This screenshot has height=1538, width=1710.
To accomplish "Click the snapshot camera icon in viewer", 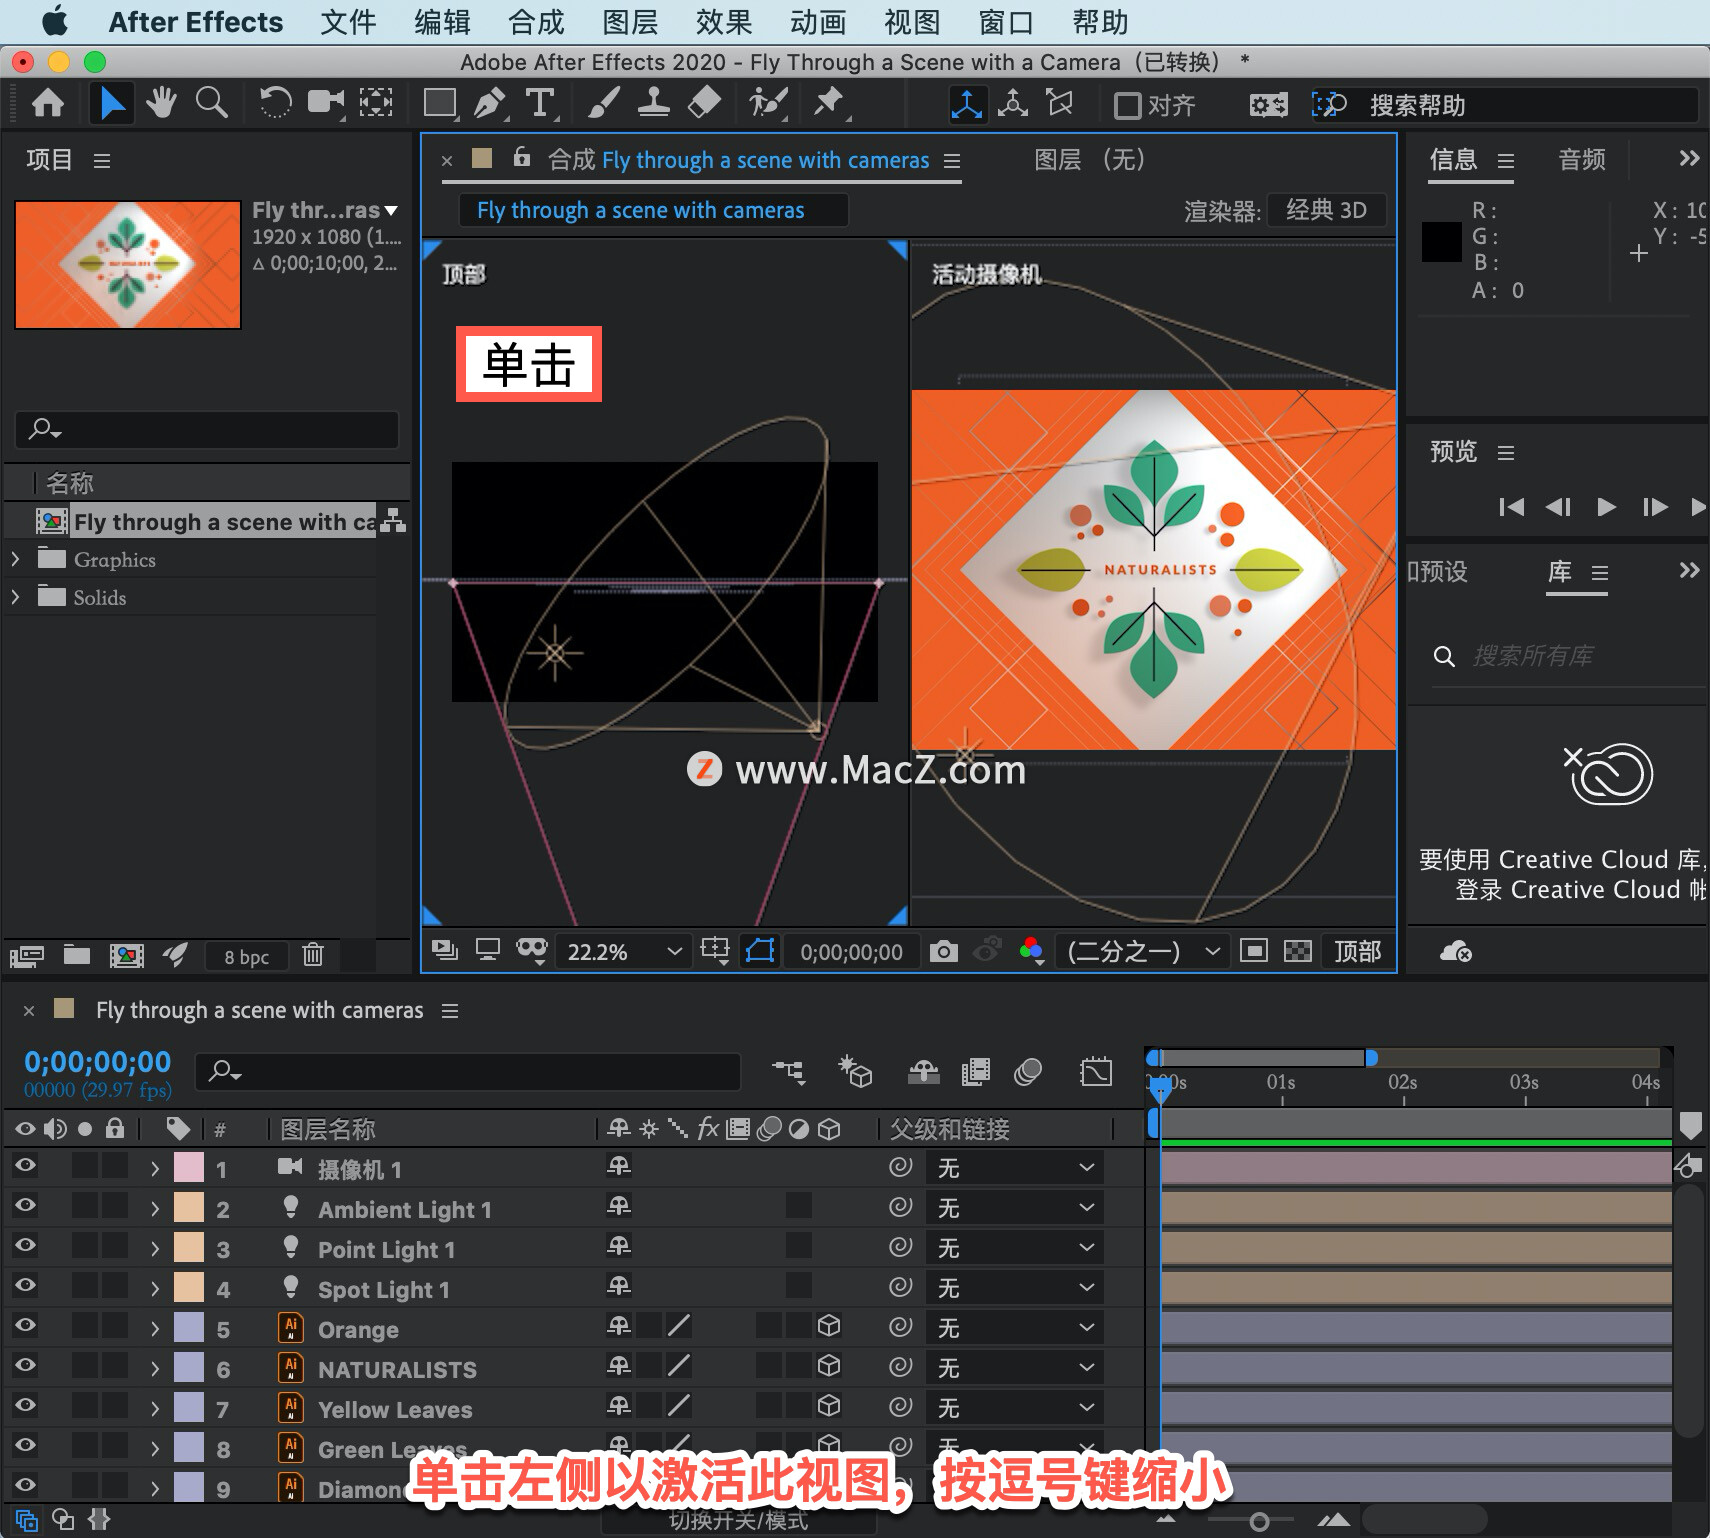I will (943, 952).
